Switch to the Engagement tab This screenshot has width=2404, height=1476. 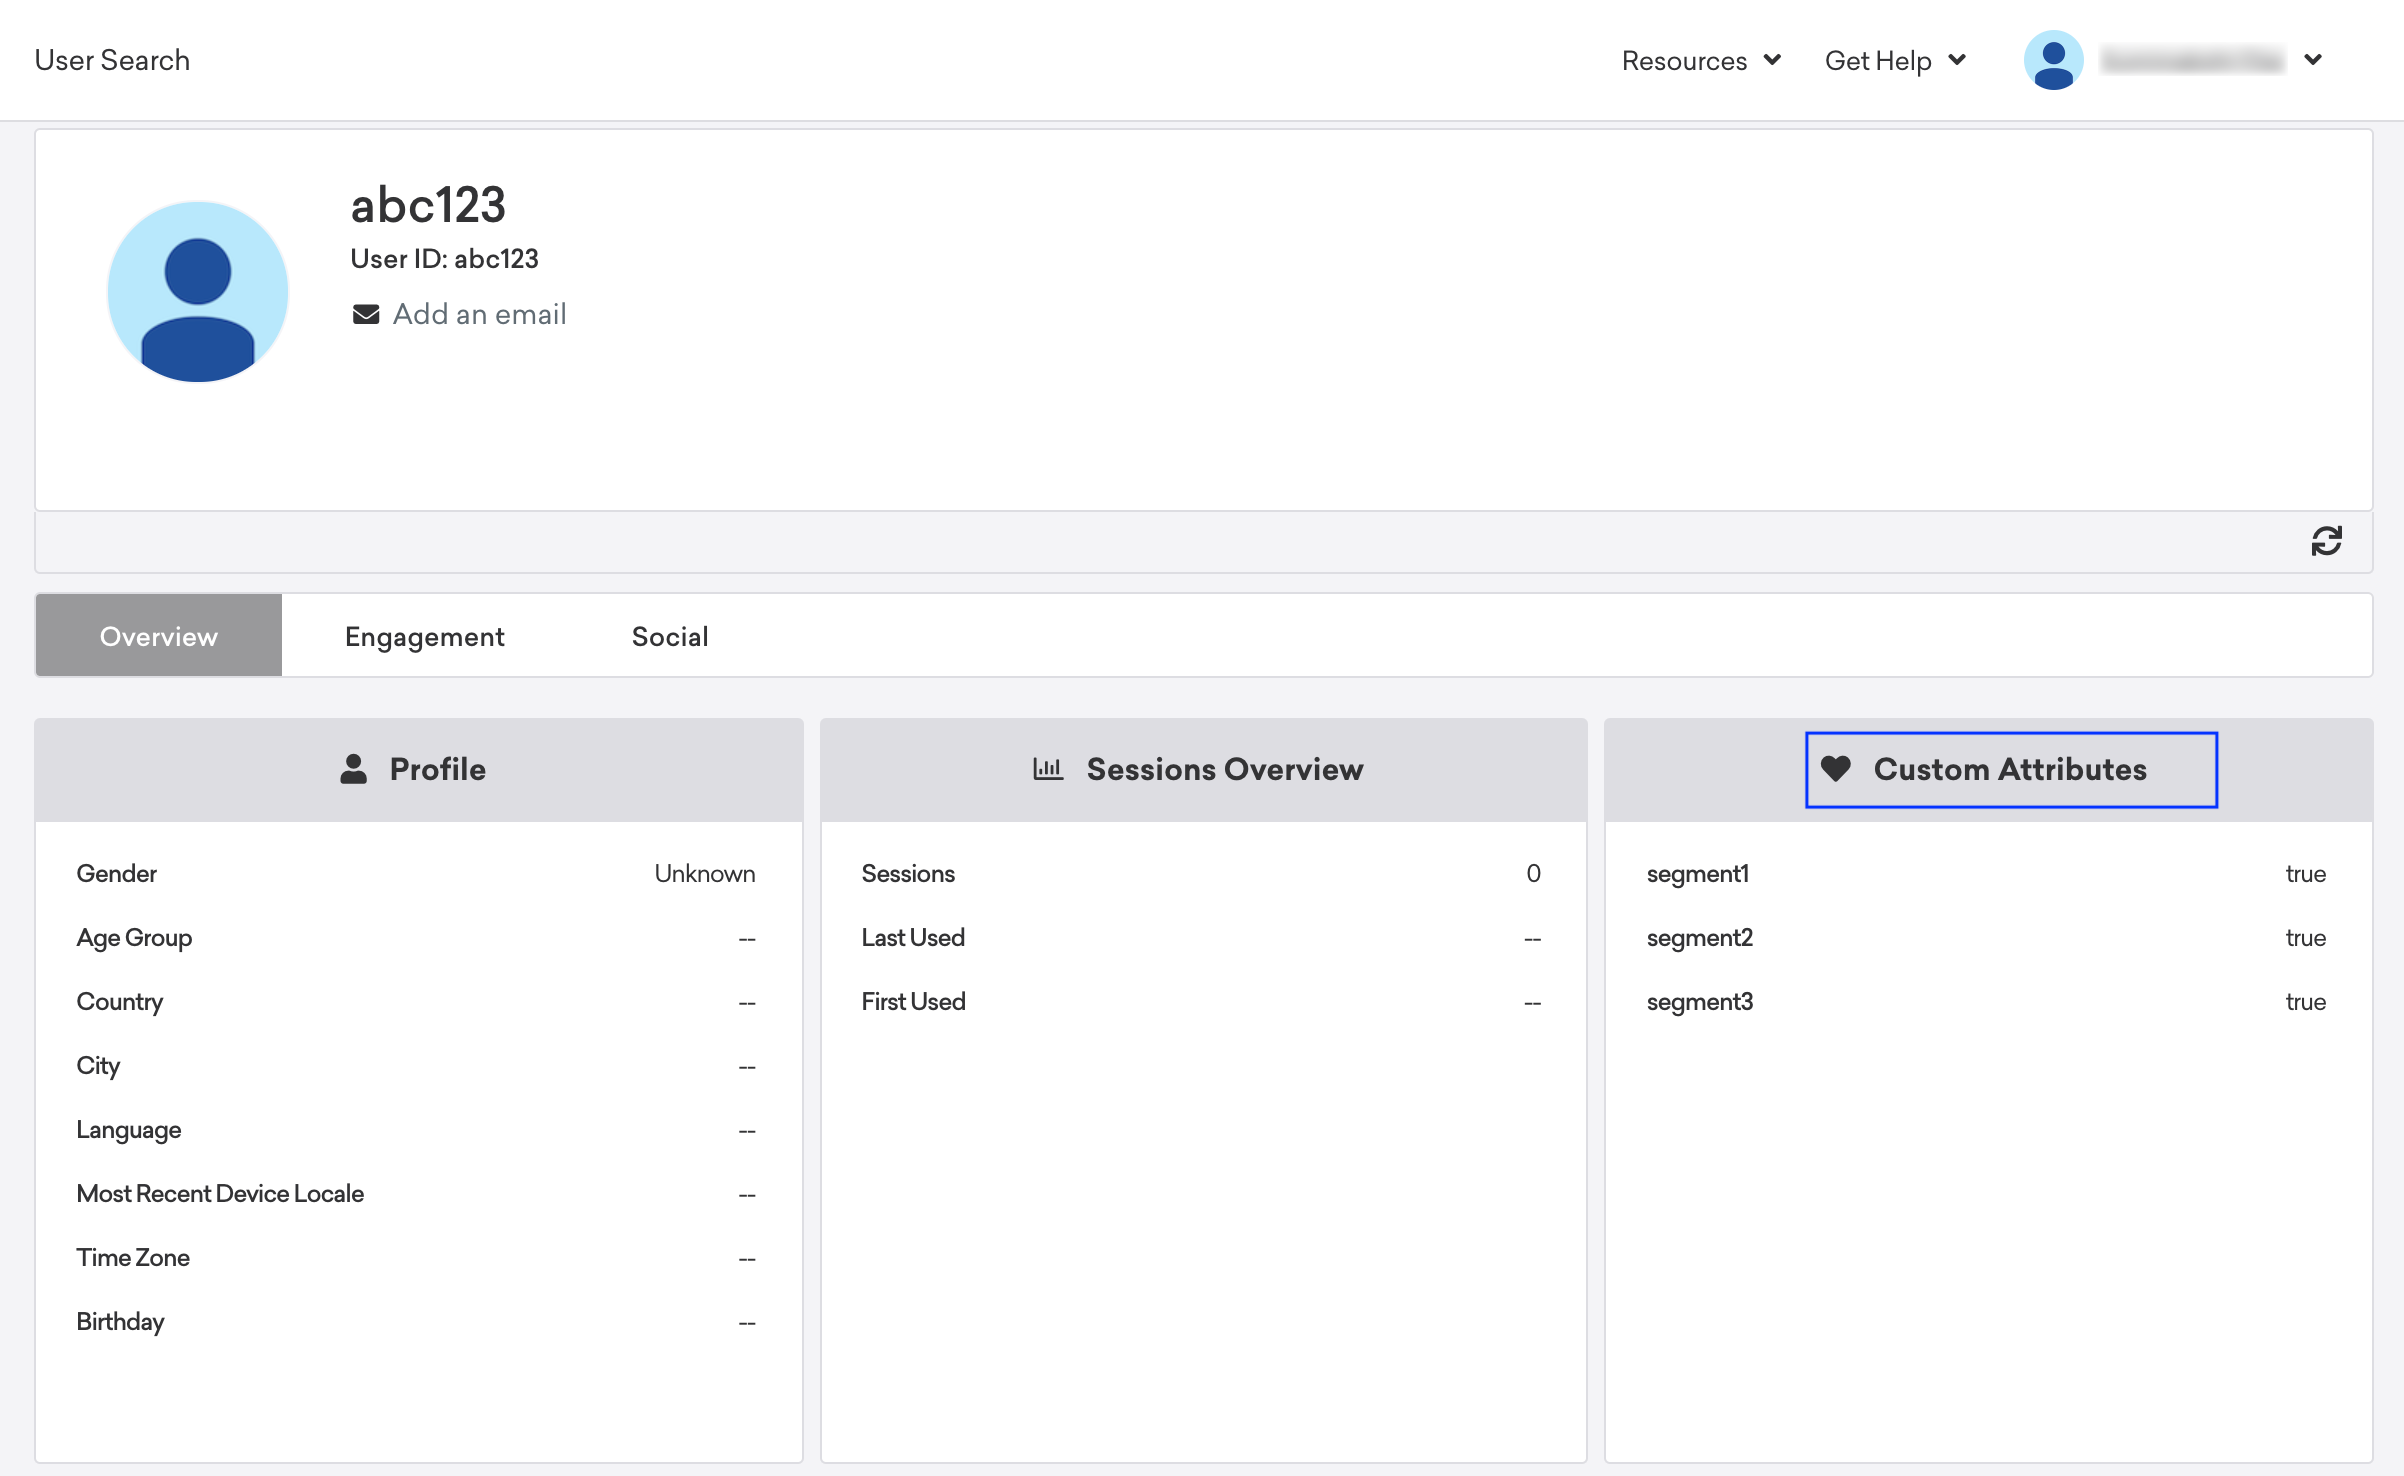pos(424,636)
